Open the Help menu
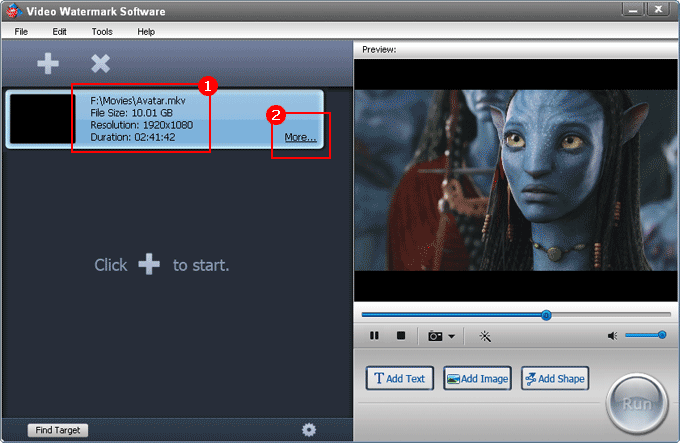 click(x=146, y=32)
